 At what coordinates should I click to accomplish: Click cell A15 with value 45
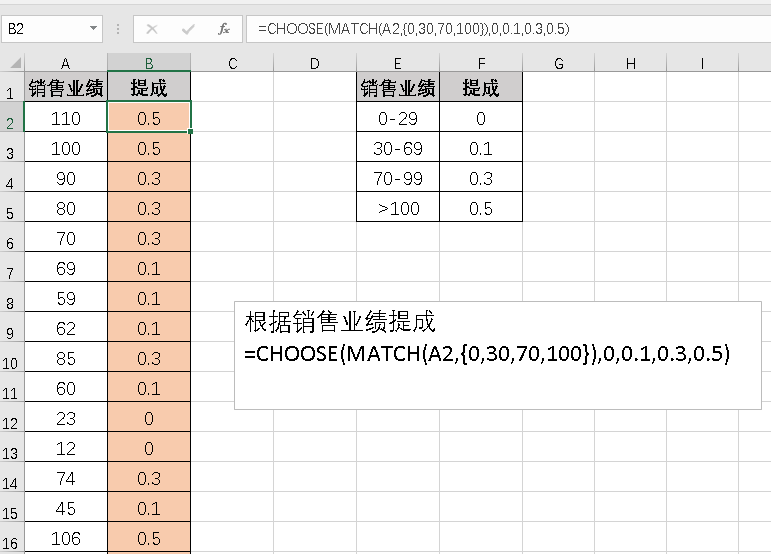[x=66, y=507]
